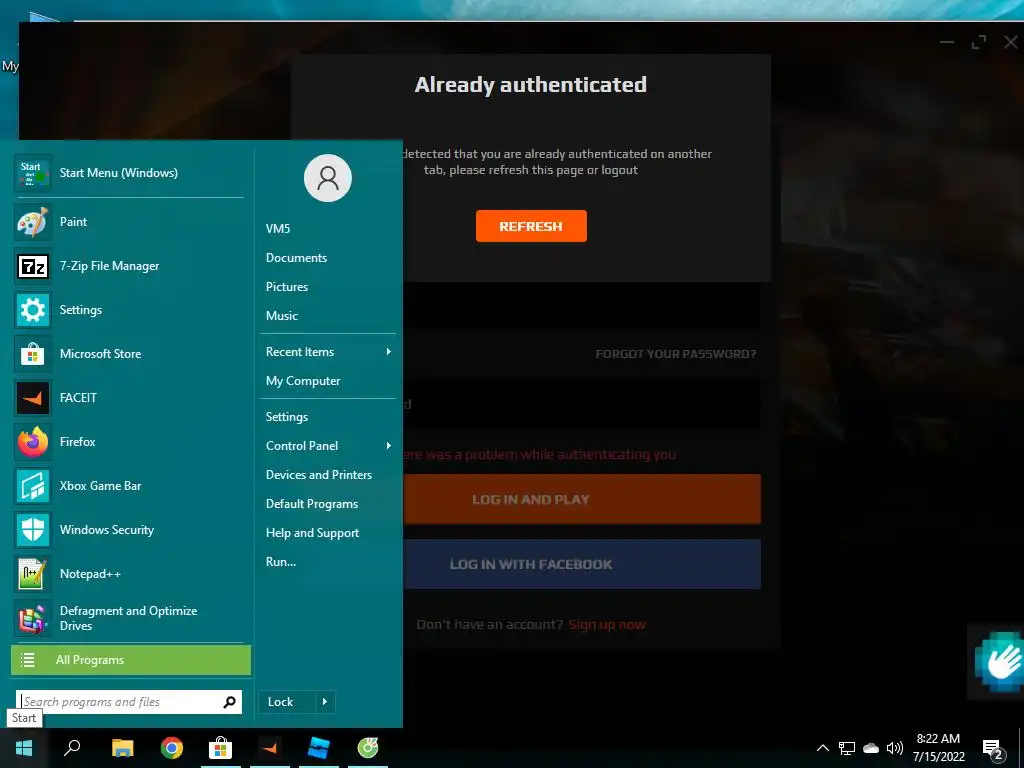
Task: Open Google Chrome from the taskbar
Action: point(172,748)
